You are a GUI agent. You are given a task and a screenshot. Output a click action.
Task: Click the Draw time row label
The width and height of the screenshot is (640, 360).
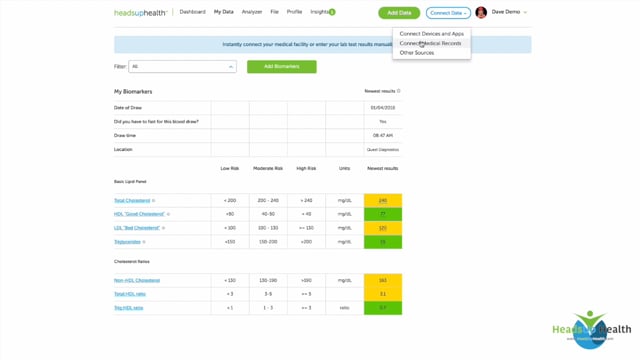click(125, 135)
